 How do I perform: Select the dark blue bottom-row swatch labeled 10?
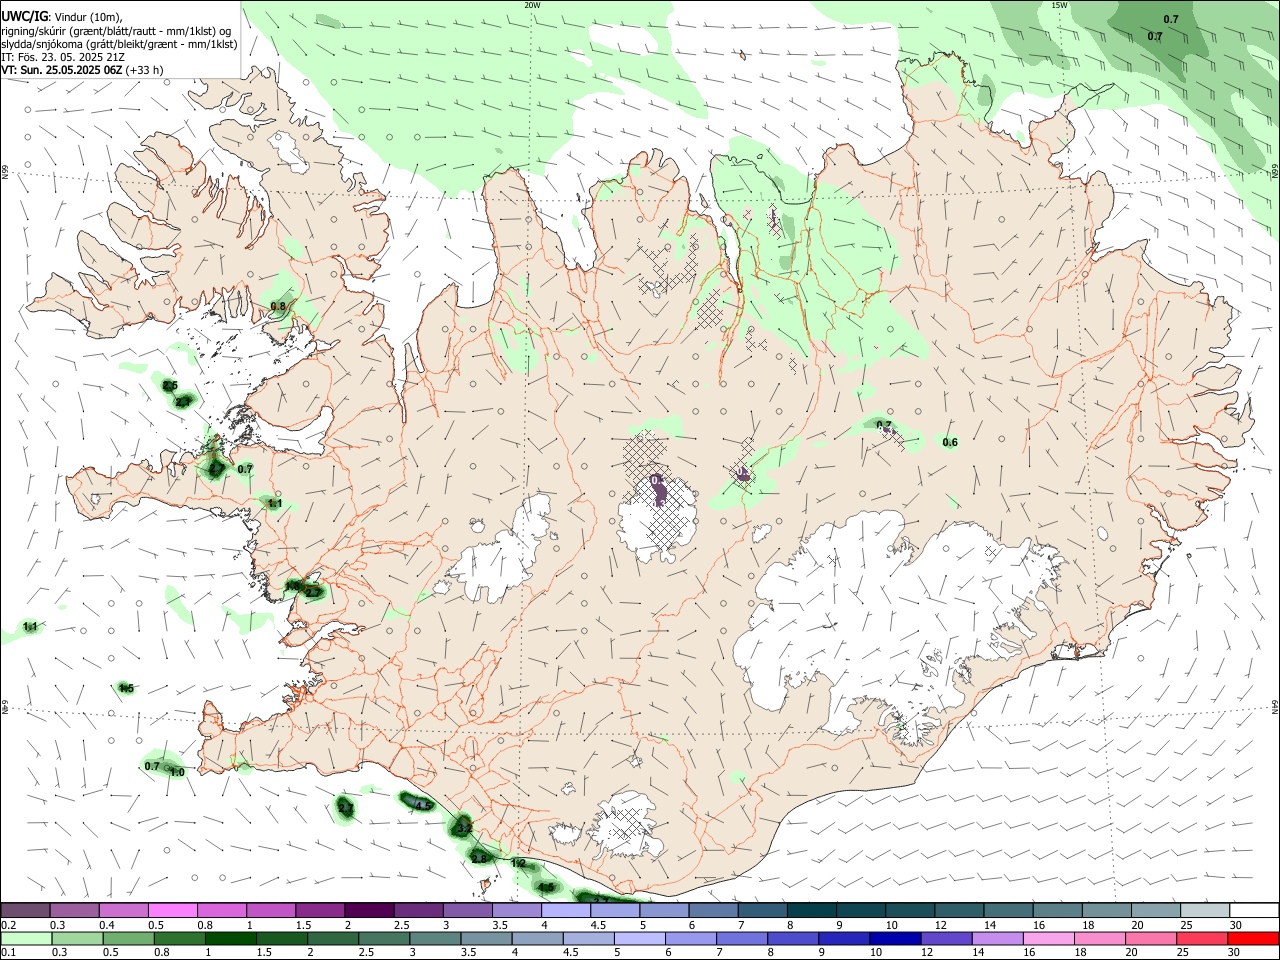pos(895,938)
